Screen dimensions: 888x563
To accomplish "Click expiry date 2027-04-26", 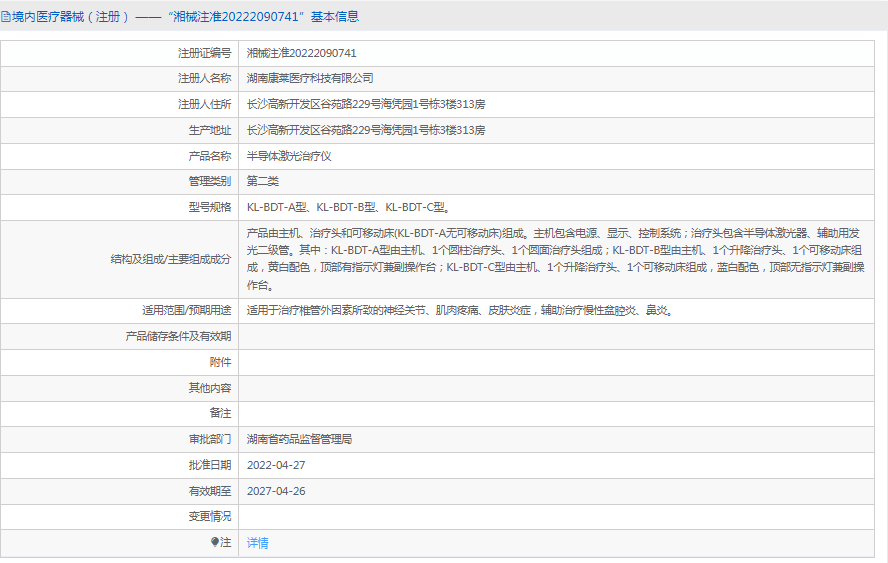I will point(276,491).
